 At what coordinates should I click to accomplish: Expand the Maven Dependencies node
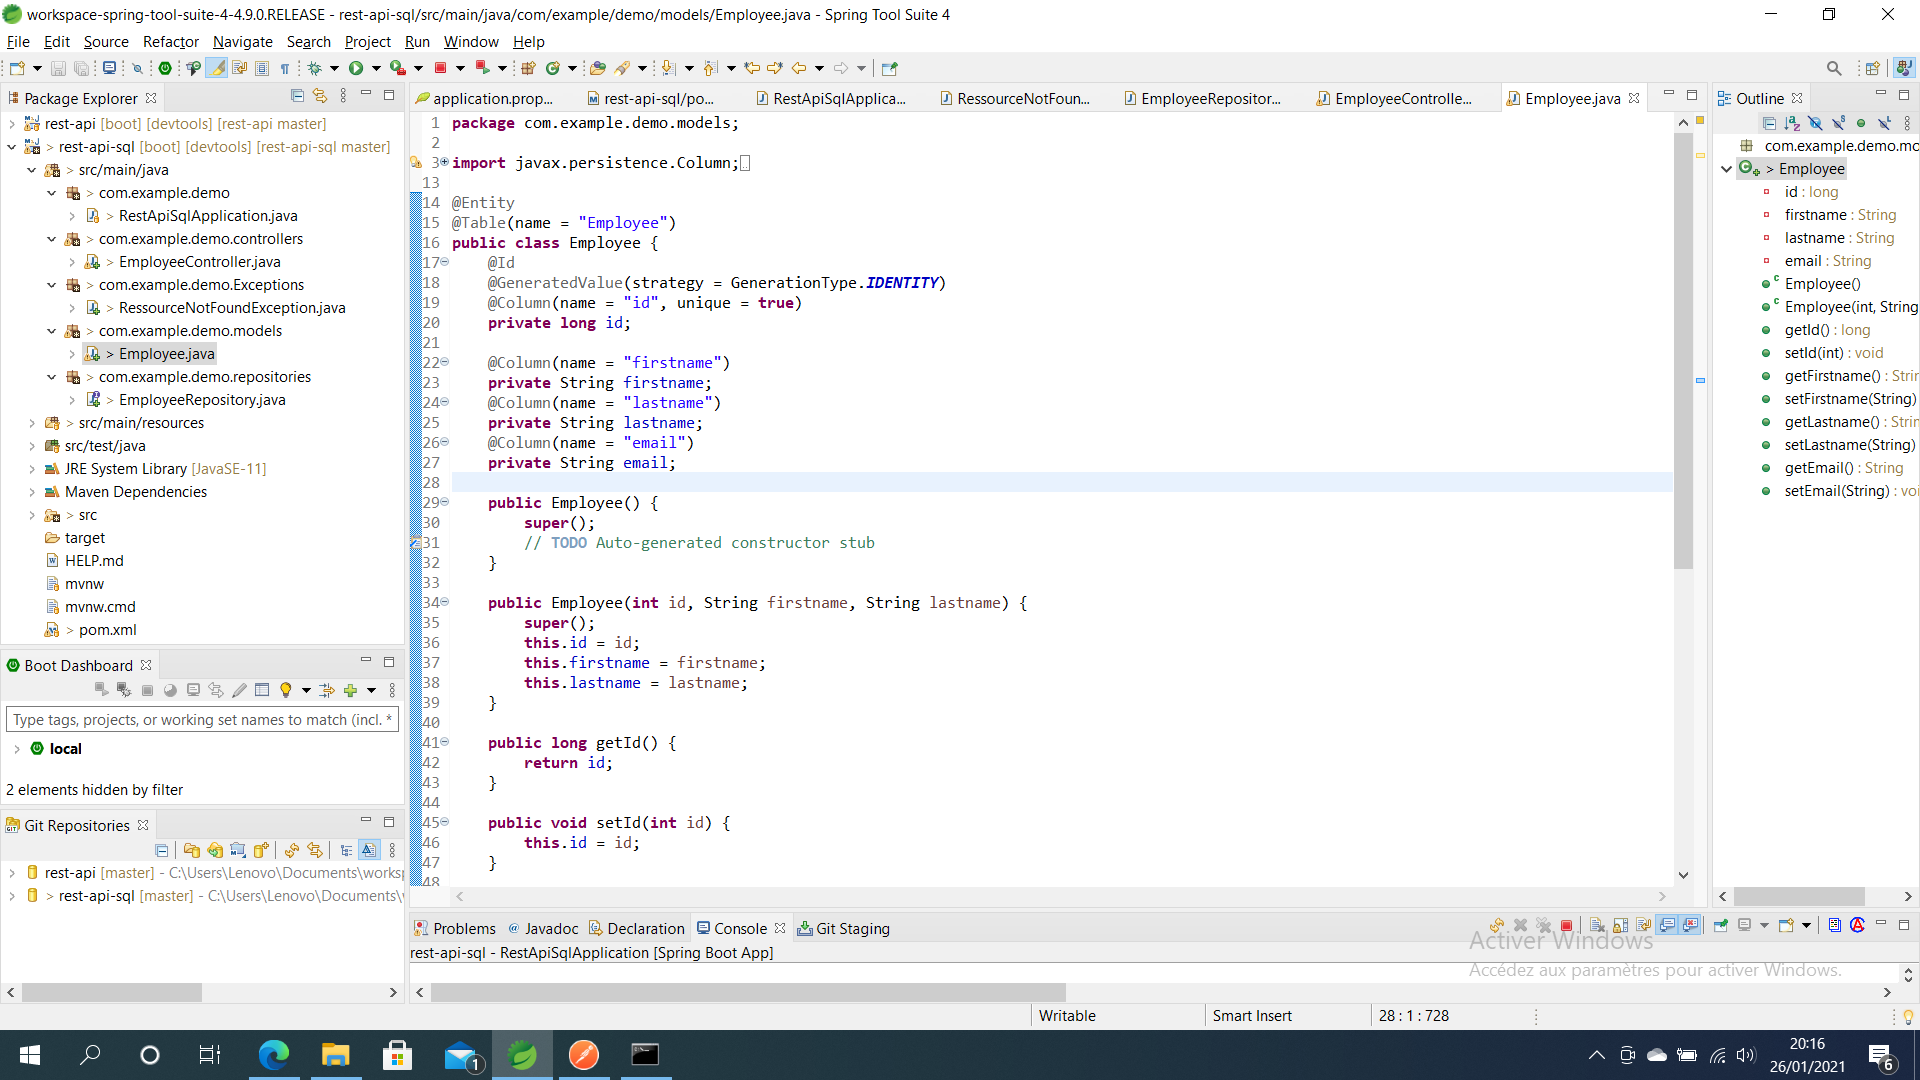click(x=32, y=492)
